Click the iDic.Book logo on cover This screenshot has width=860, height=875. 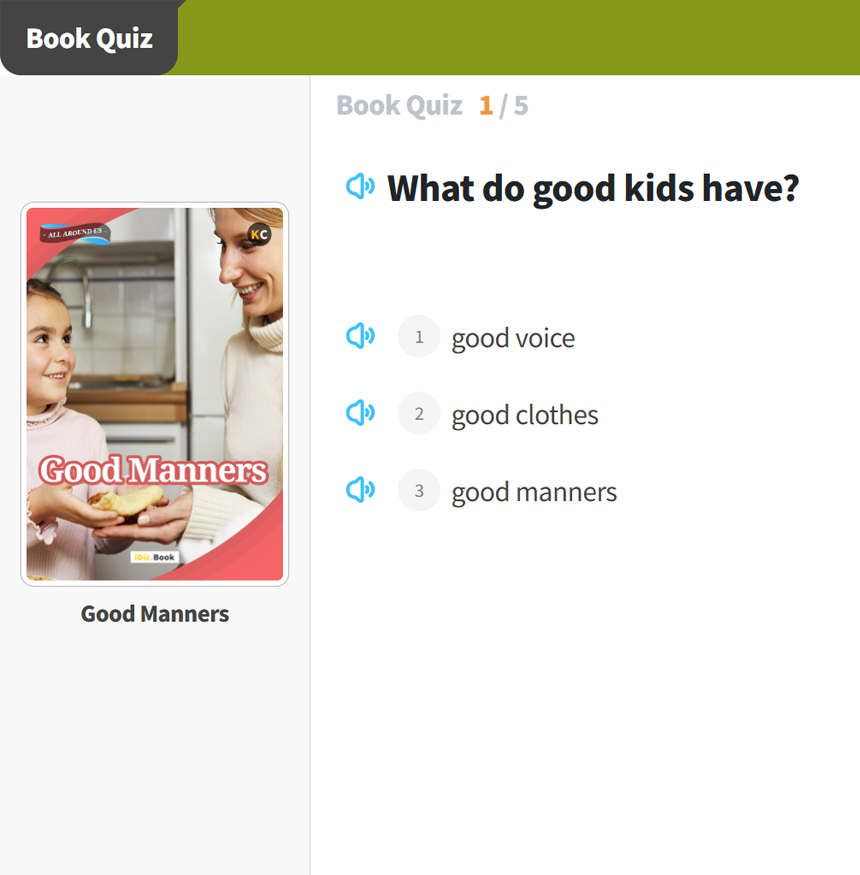point(154,557)
